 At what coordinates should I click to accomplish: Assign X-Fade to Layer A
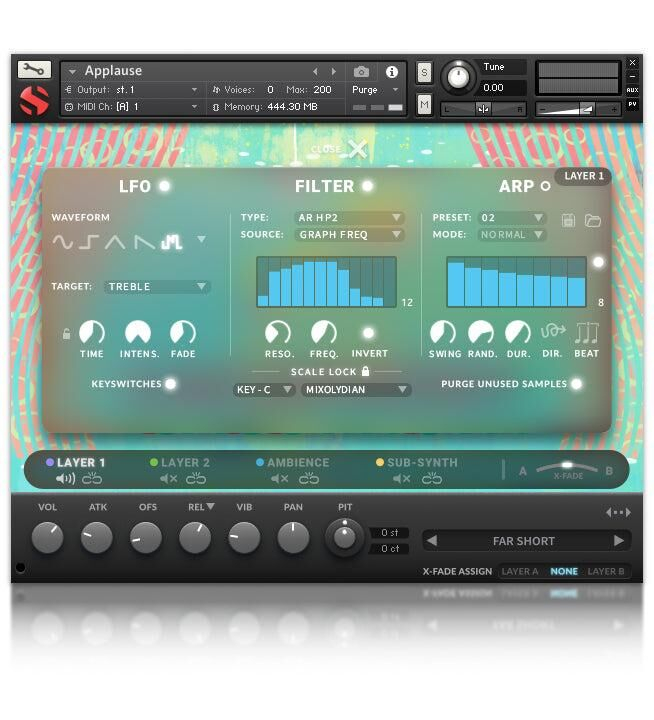pos(519,571)
